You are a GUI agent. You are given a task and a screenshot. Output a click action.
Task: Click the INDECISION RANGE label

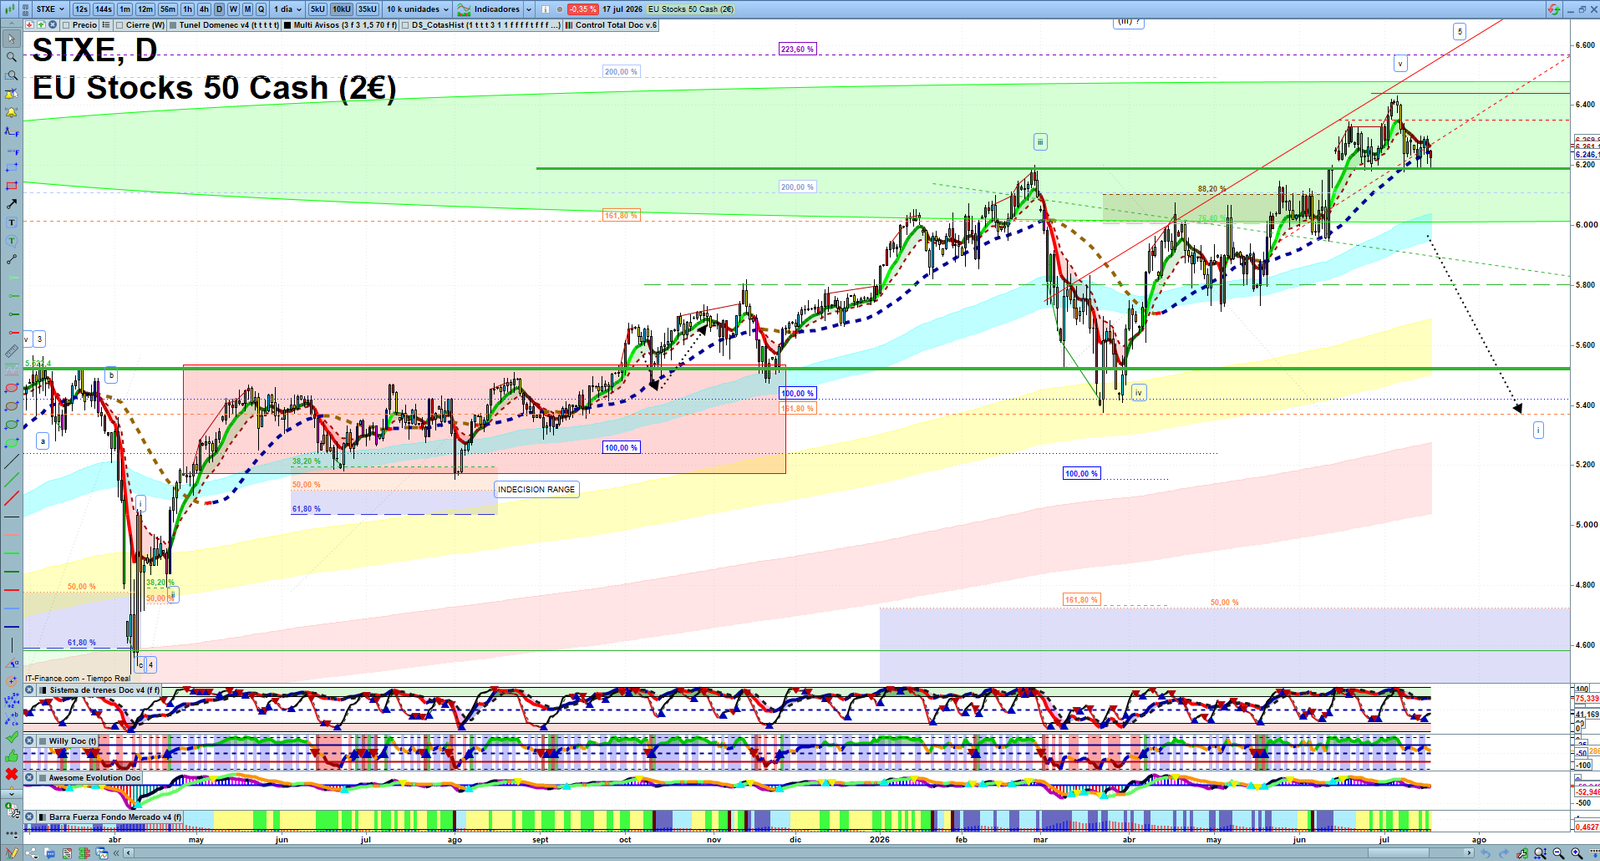tap(537, 490)
